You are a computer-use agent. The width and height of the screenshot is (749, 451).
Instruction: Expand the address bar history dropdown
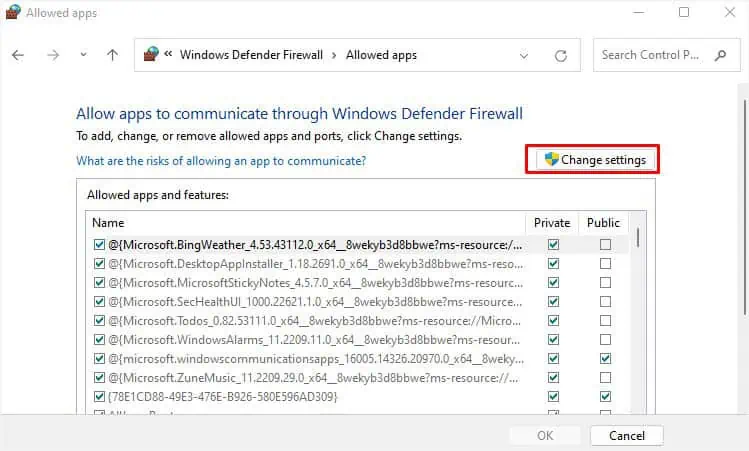point(525,55)
